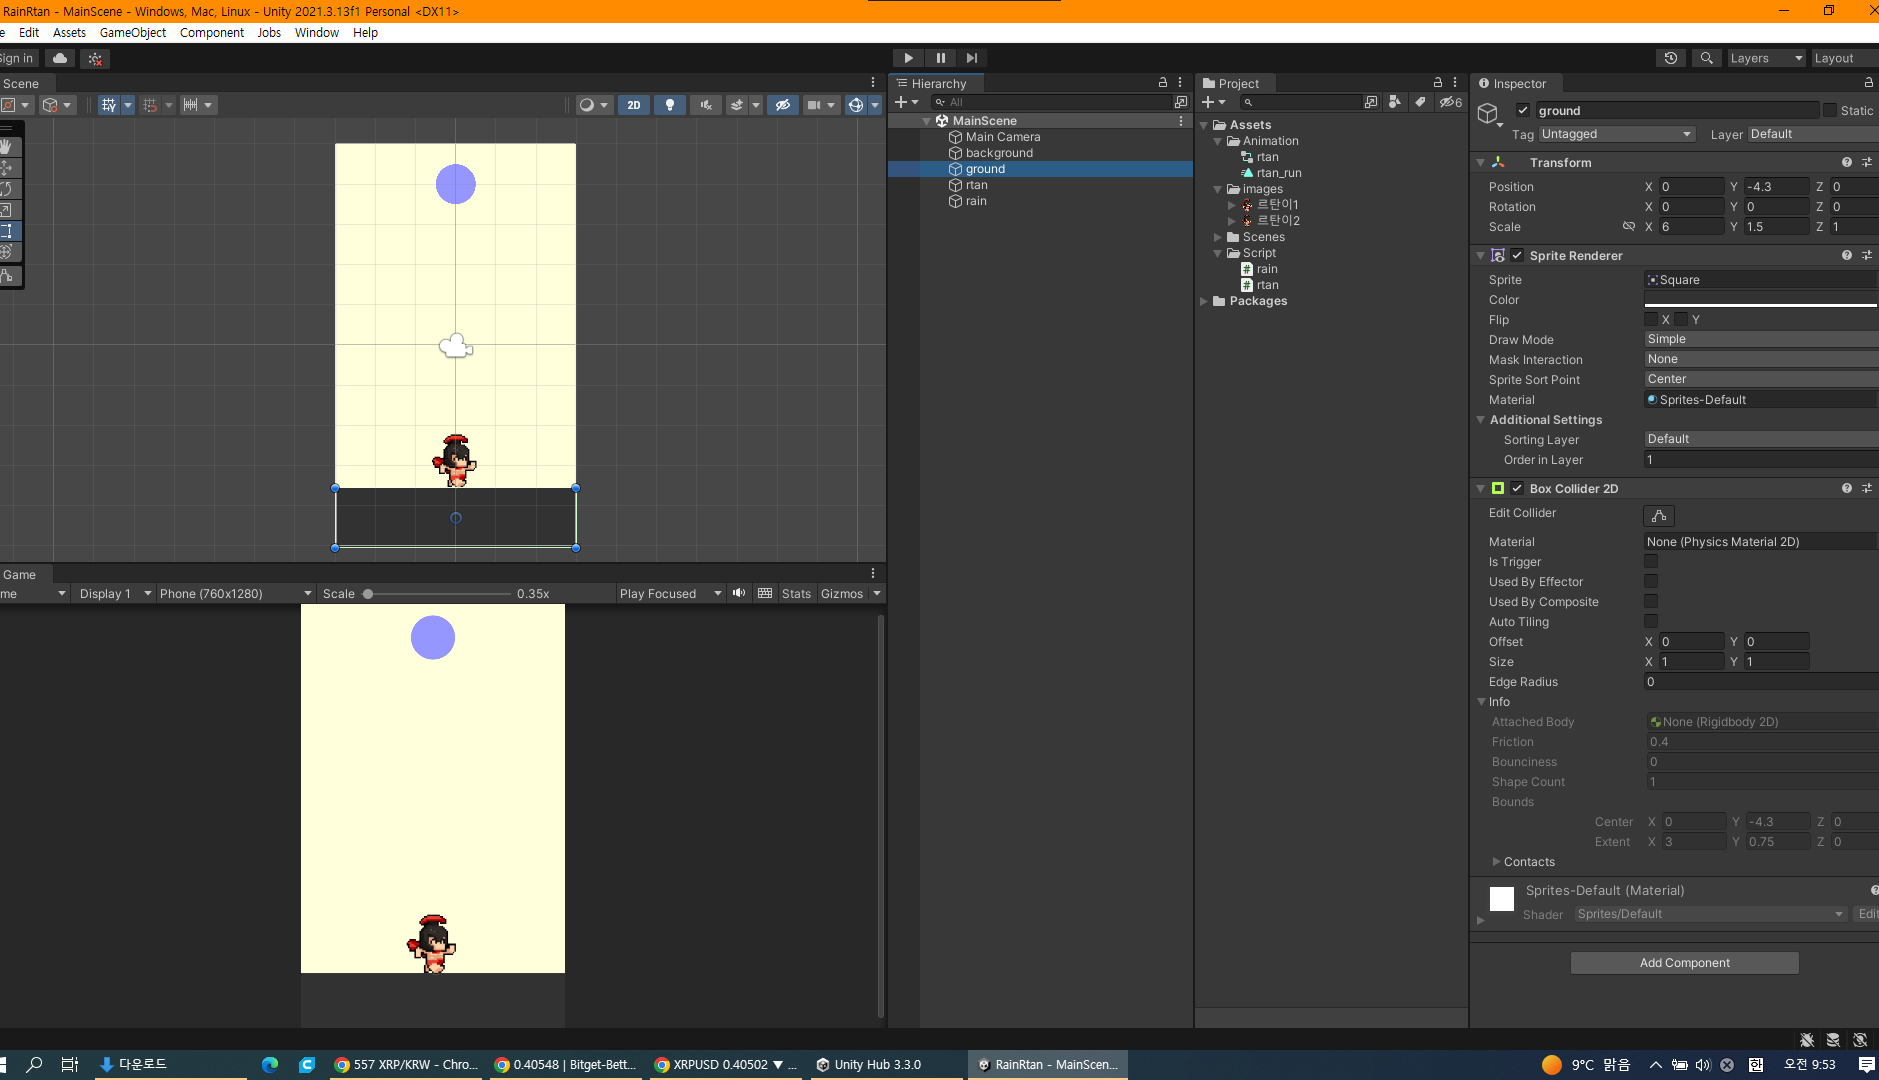Open the Layers dropdown in top toolbar
The height and width of the screenshot is (1080, 1879).
click(x=1766, y=58)
